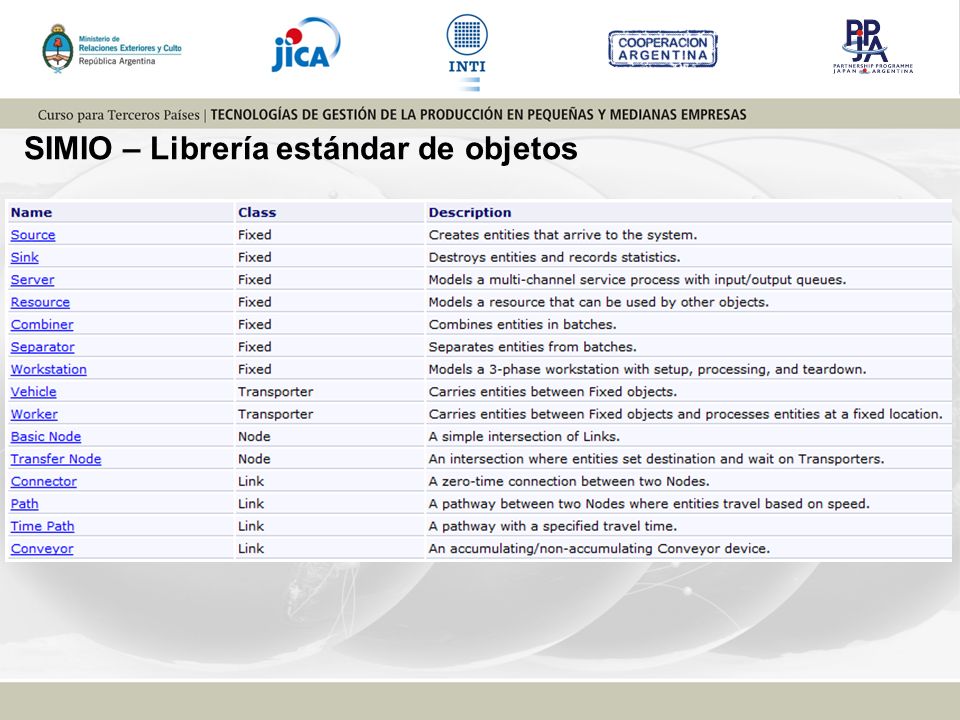The height and width of the screenshot is (720, 960).
Task: Select the Description column header
Action: pyautogui.click(x=470, y=212)
